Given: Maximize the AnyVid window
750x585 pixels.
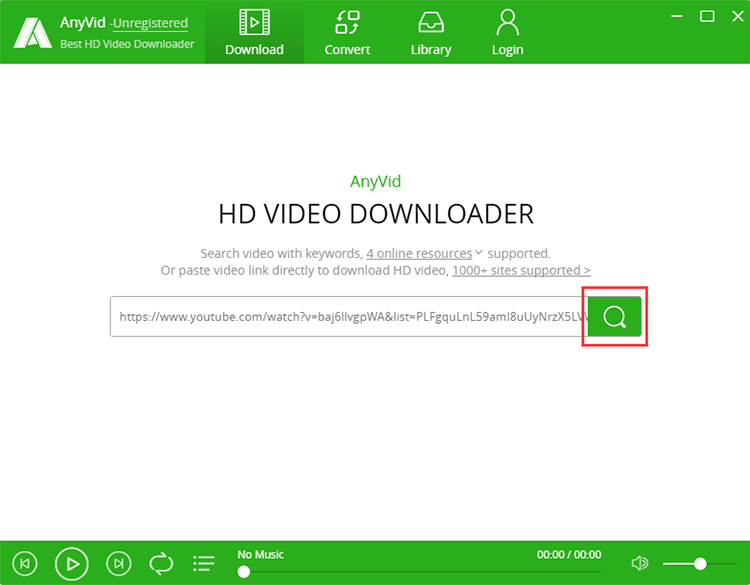Looking at the screenshot, I should [x=707, y=16].
